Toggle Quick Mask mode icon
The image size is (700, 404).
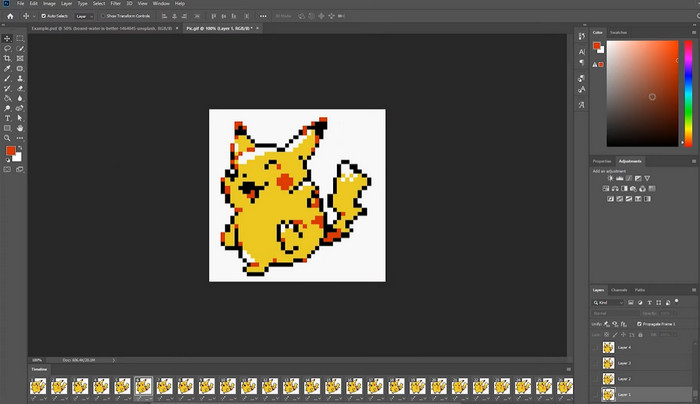(7, 170)
